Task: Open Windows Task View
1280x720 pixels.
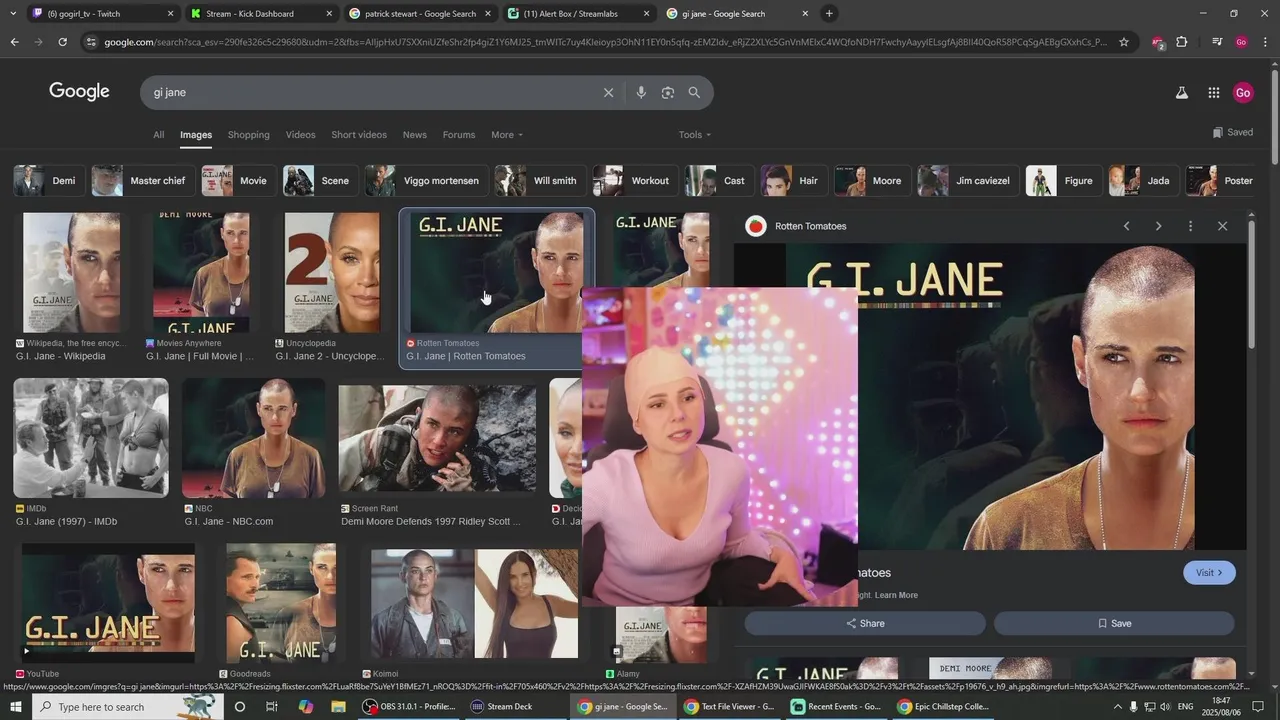Action: point(271,707)
